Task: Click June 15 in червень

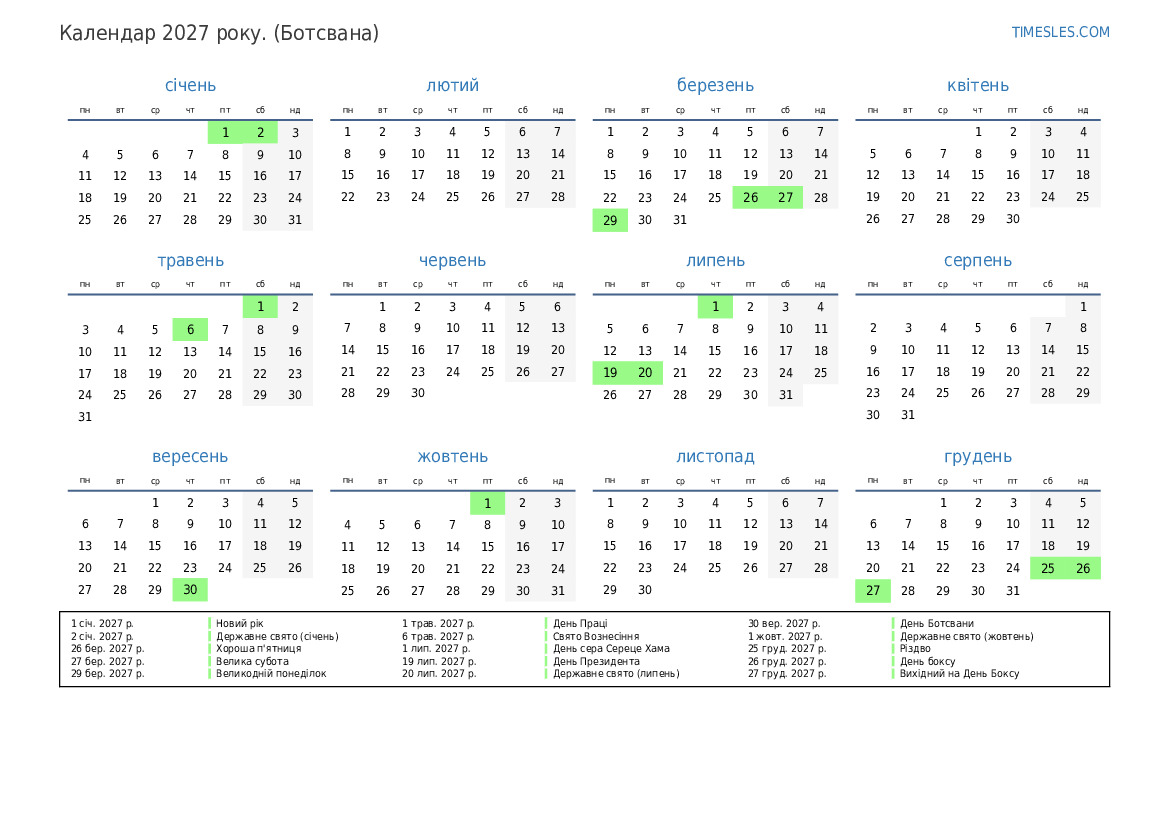Action: point(382,350)
